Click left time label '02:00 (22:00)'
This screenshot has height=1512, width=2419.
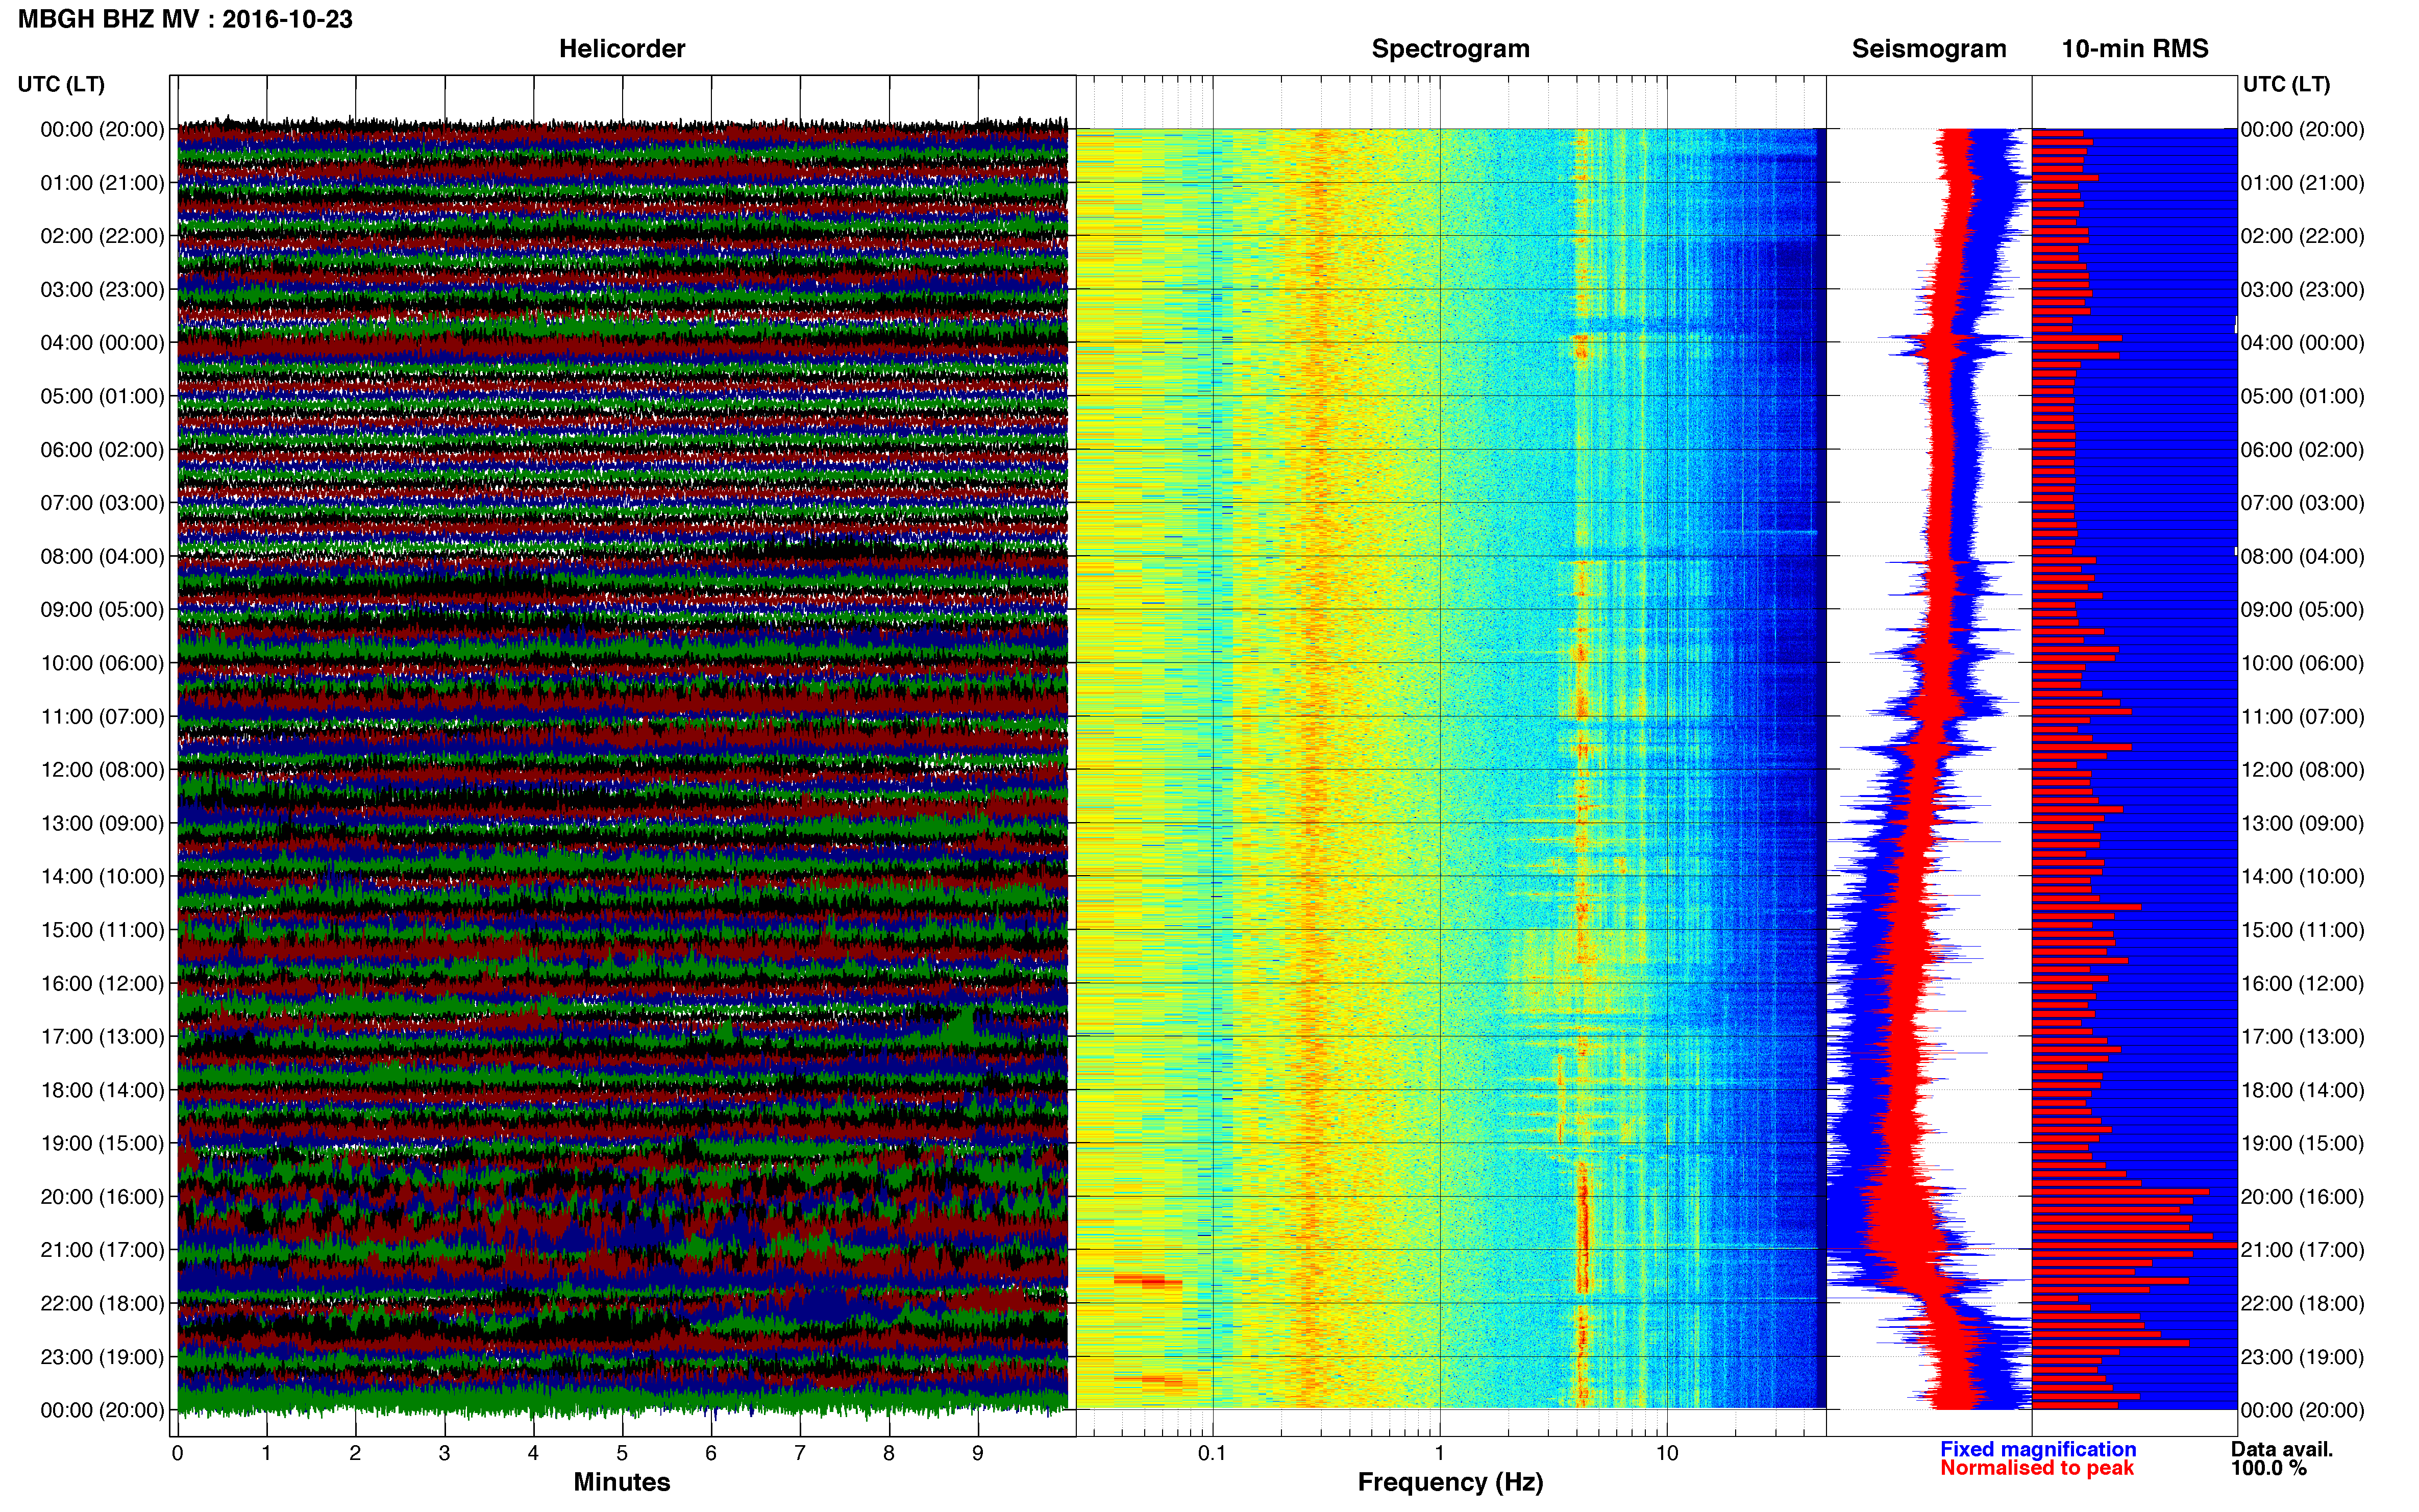click(x=102, y=236)
